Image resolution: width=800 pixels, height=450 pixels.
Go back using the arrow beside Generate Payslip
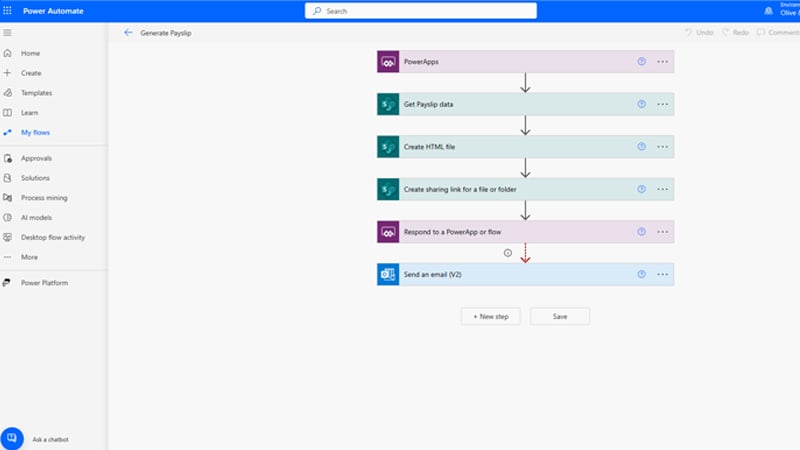[x=128, y=33]
